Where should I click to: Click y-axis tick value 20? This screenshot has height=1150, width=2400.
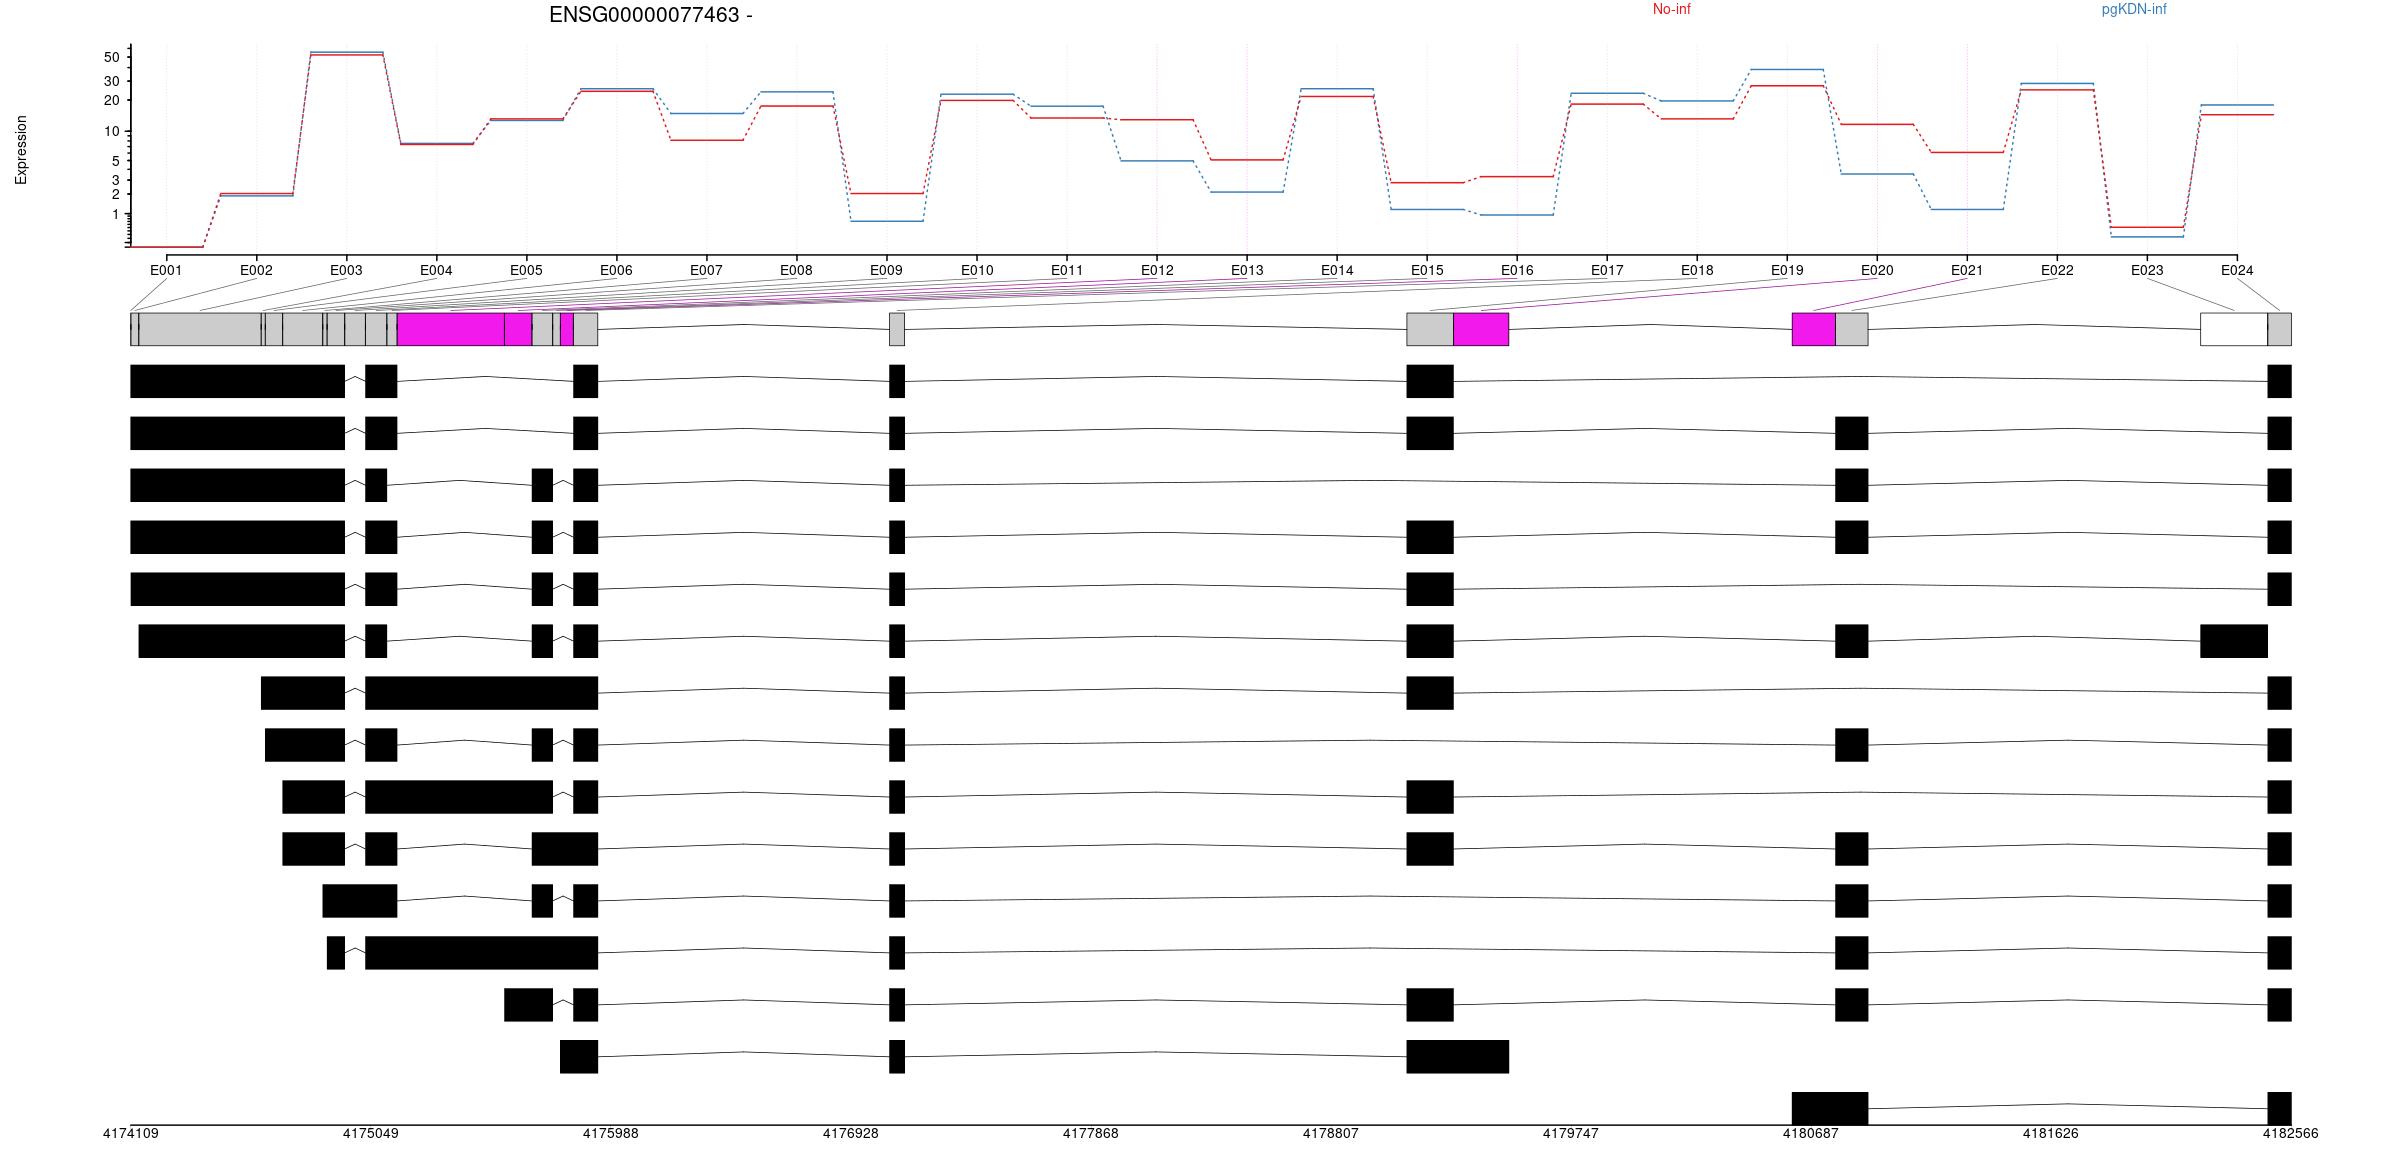[111, 100]
